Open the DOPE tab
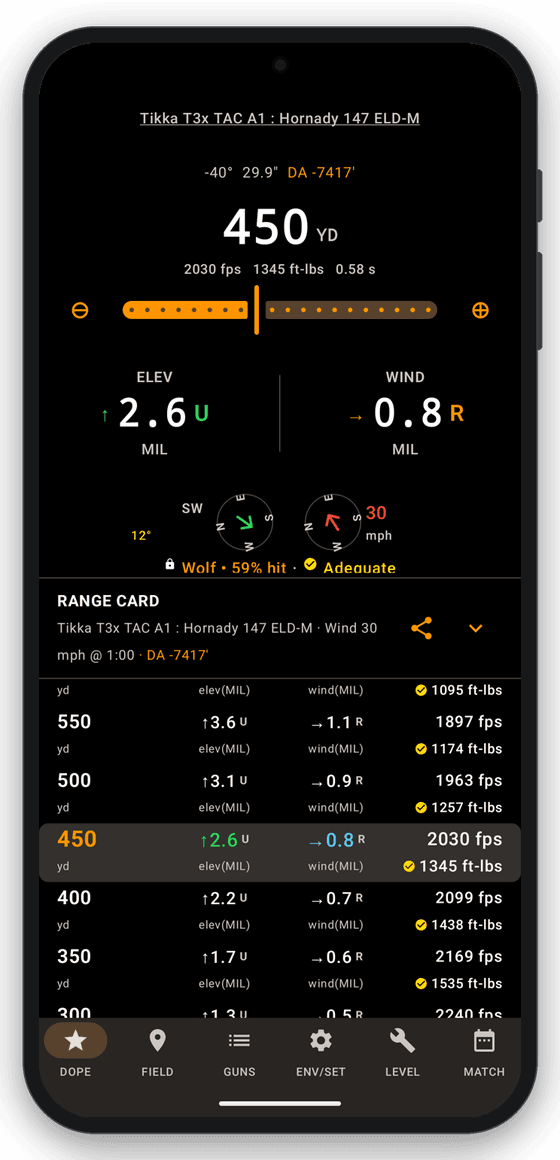Screen dimensions: 560x1160 (x=75, y=1051)
